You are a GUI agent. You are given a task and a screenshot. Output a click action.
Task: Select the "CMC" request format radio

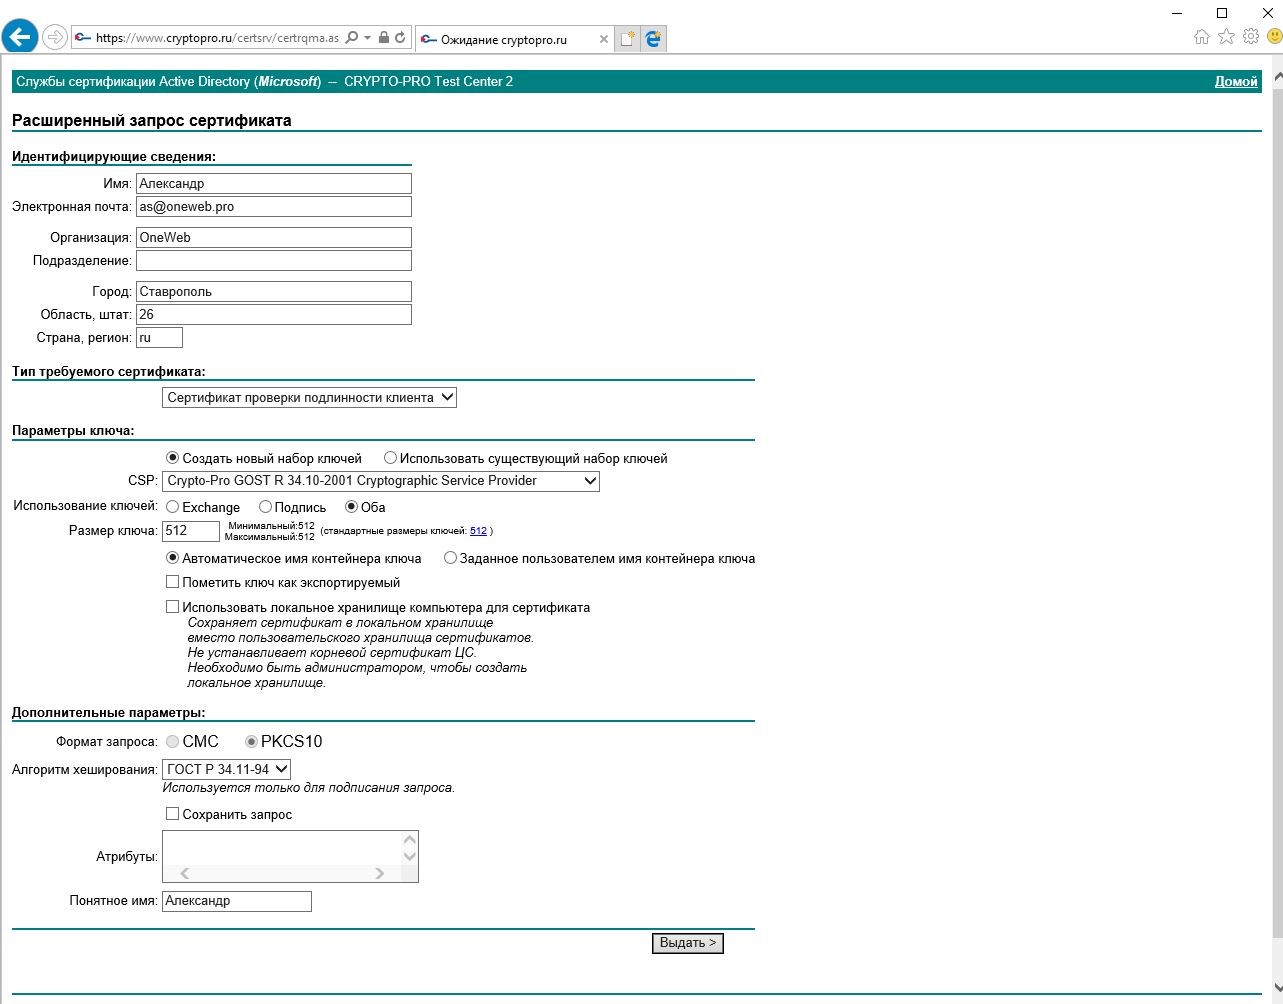coord(173,742)
